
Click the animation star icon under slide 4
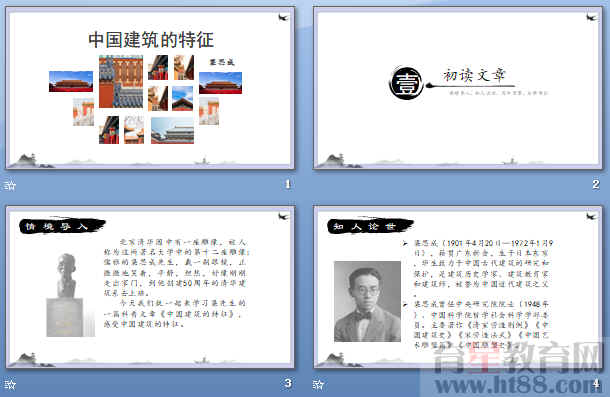click(x=318, y=385)
